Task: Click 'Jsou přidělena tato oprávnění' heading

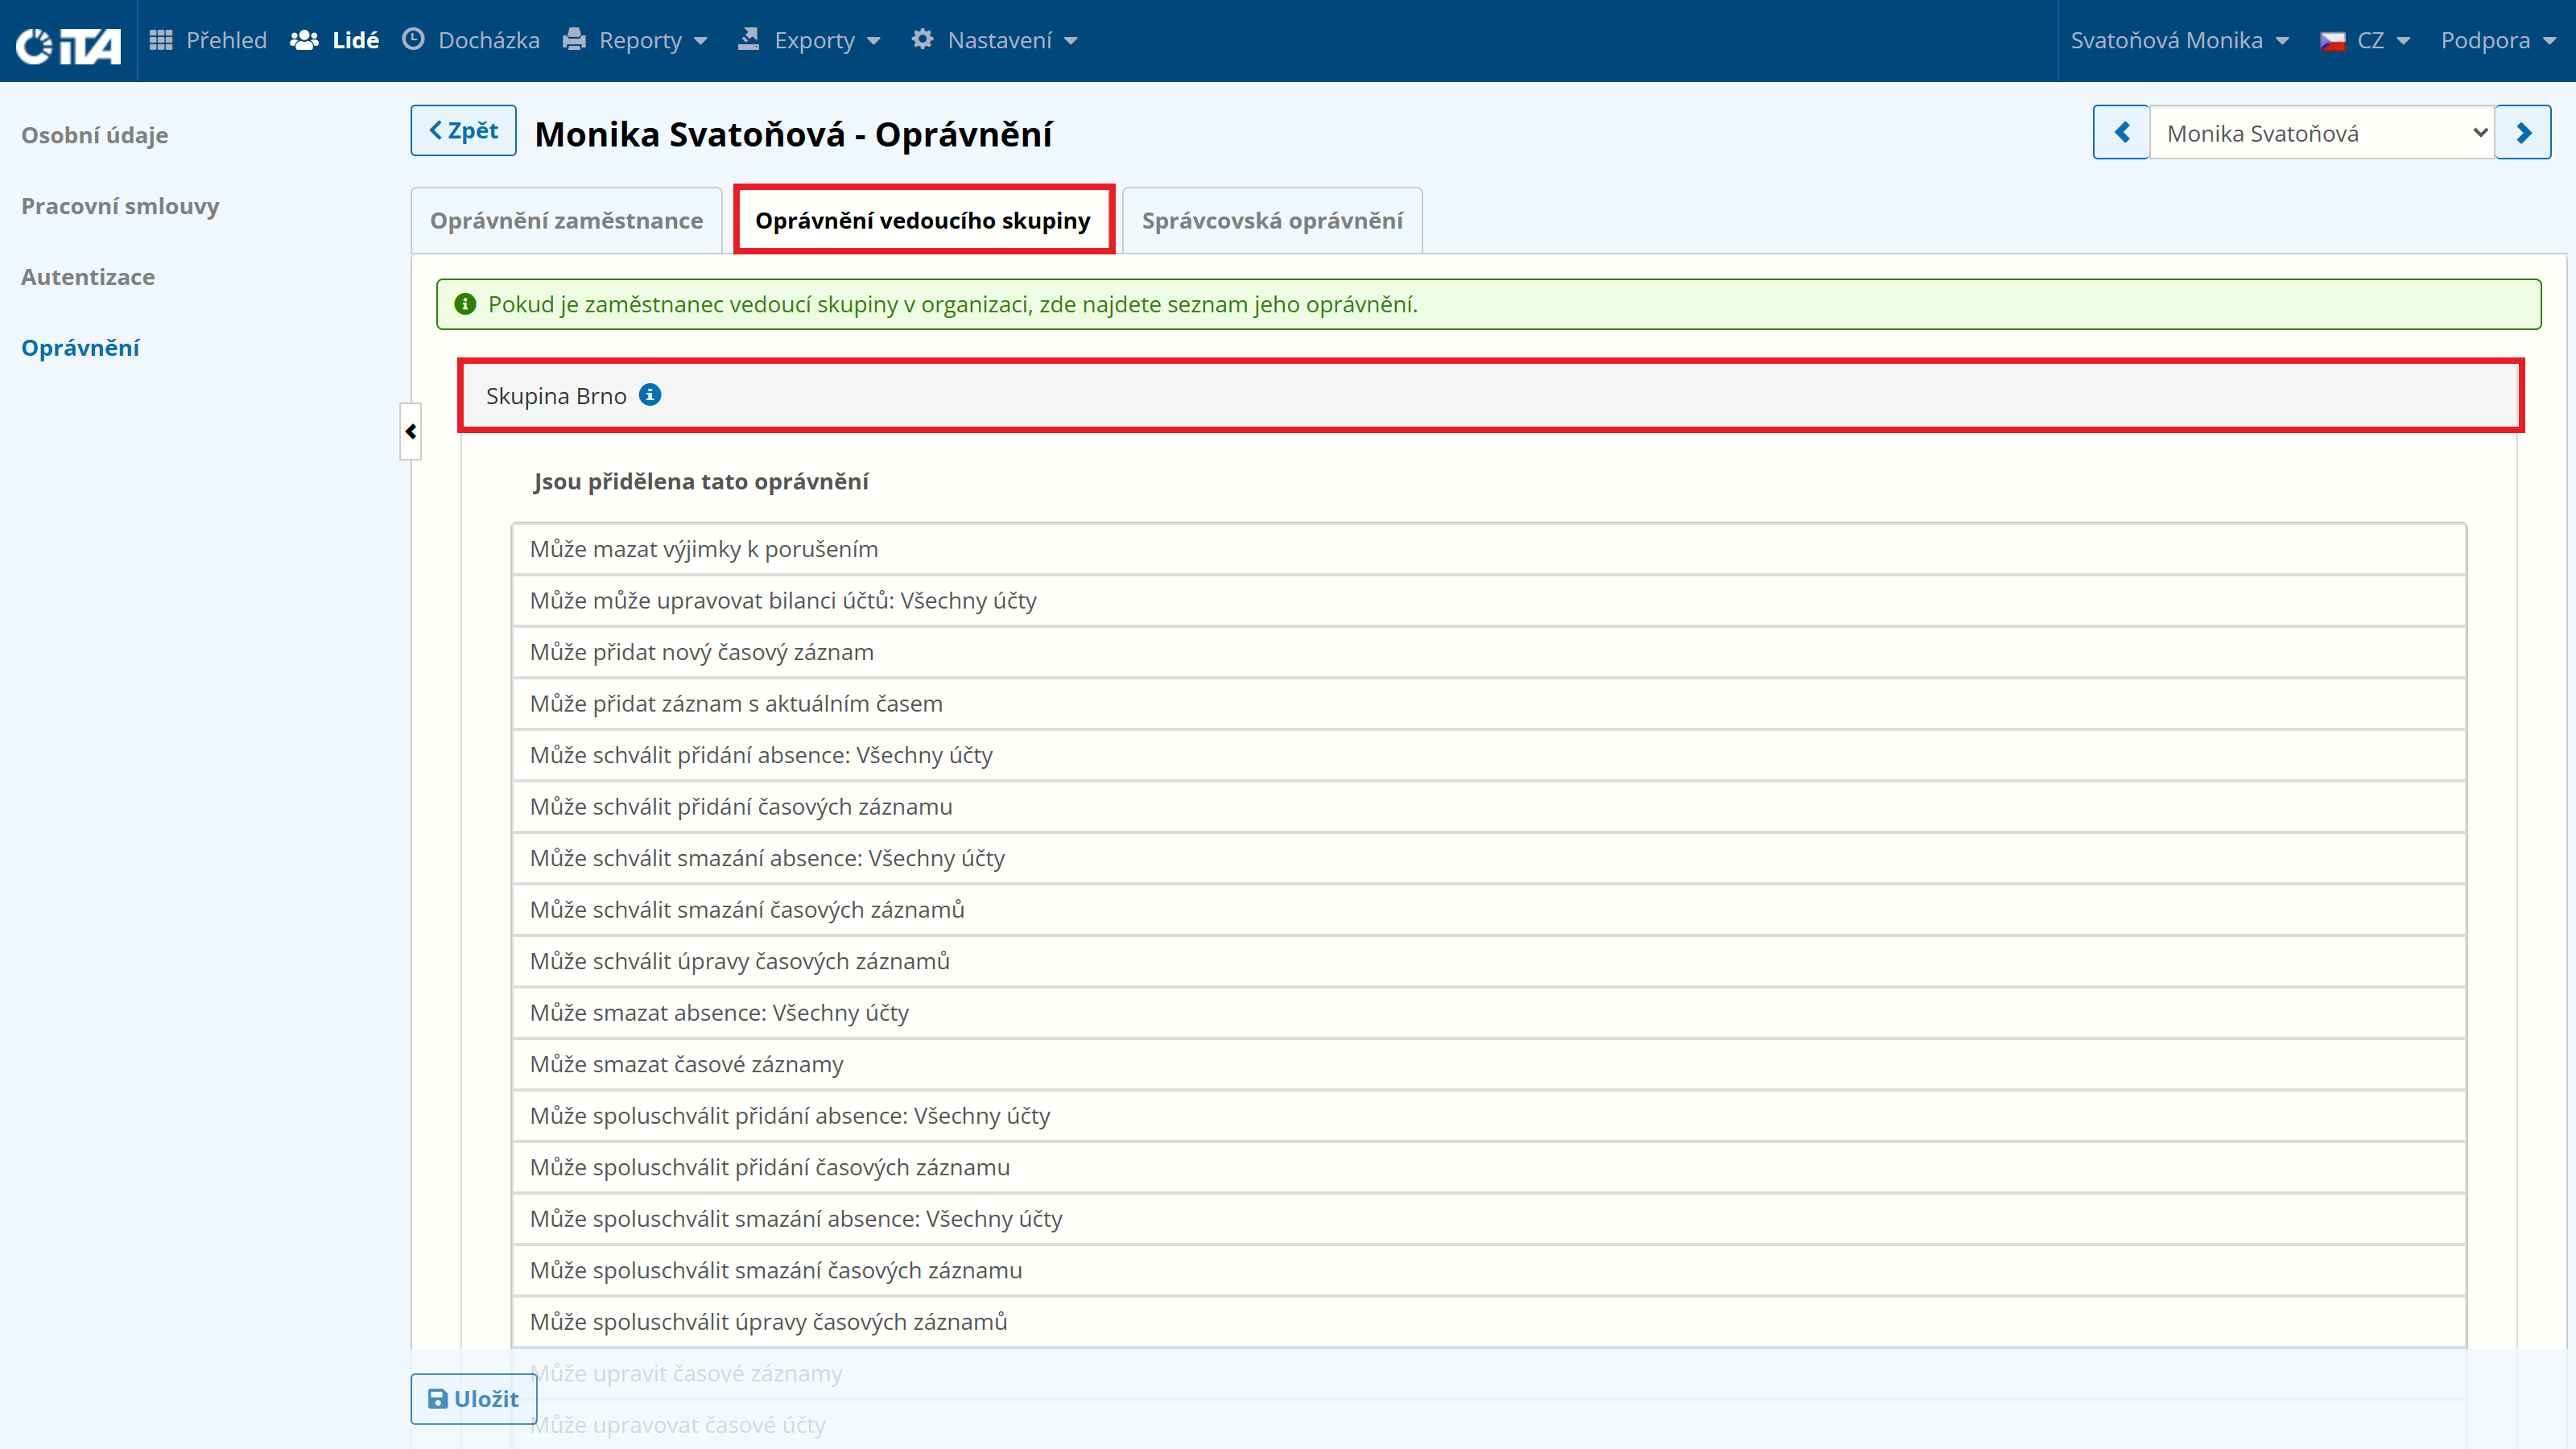Action: 701,481
